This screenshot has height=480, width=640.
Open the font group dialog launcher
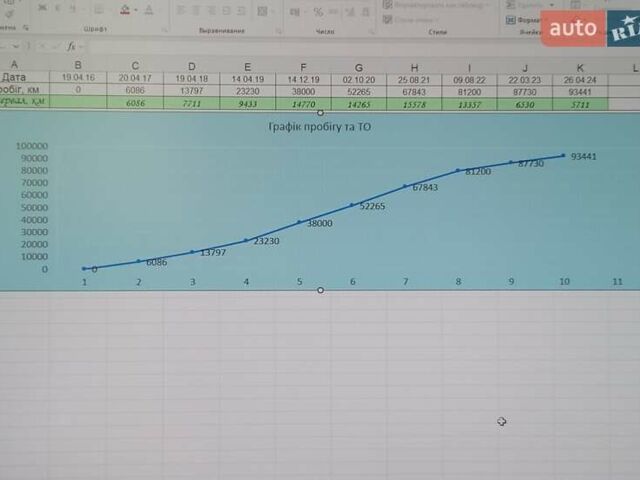[164, 30]
